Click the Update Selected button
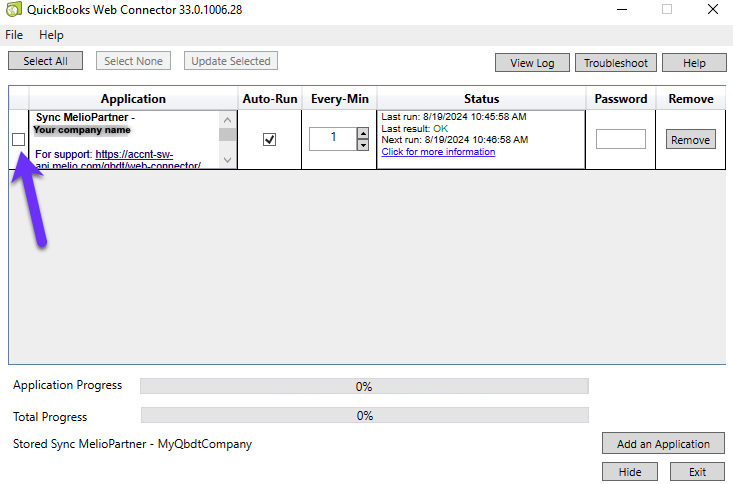 230,61
